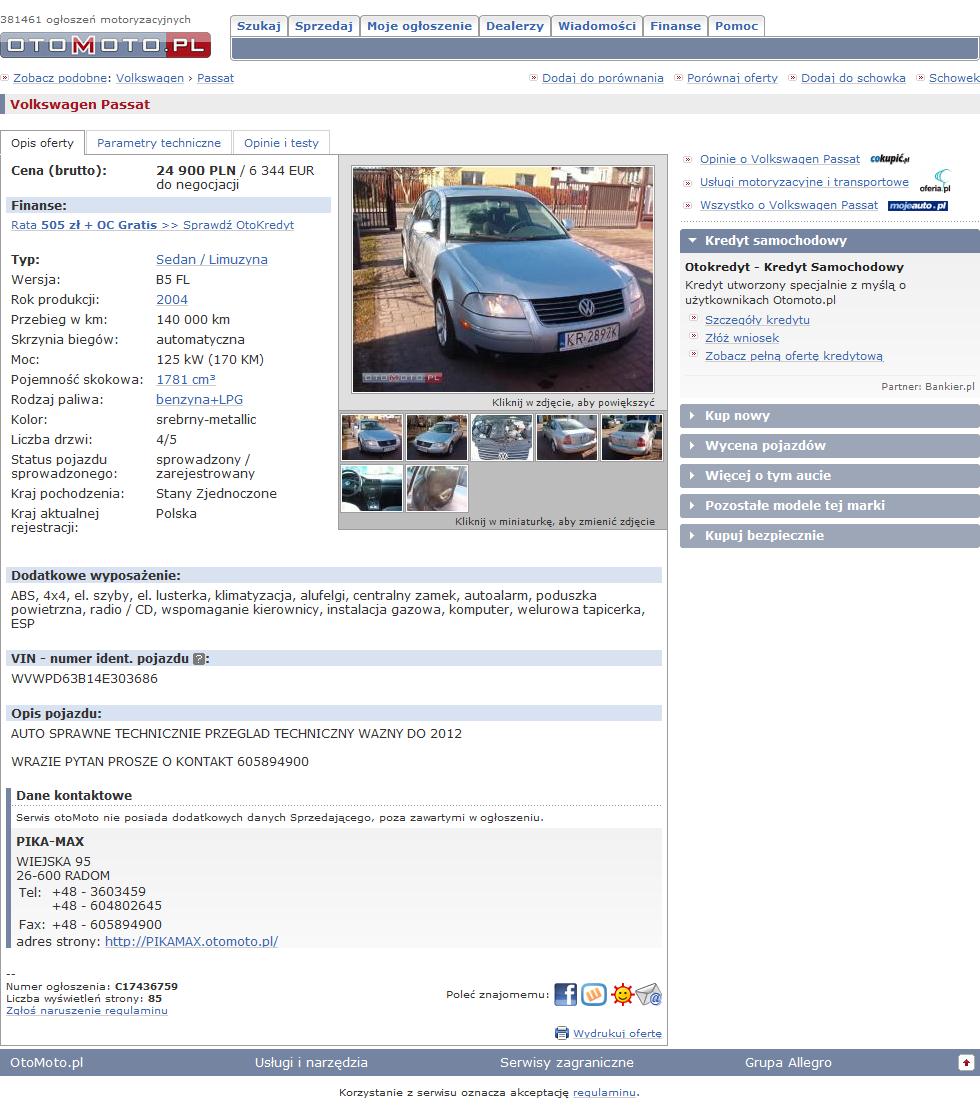Open the Szukaj menu tab

point(259,26)
